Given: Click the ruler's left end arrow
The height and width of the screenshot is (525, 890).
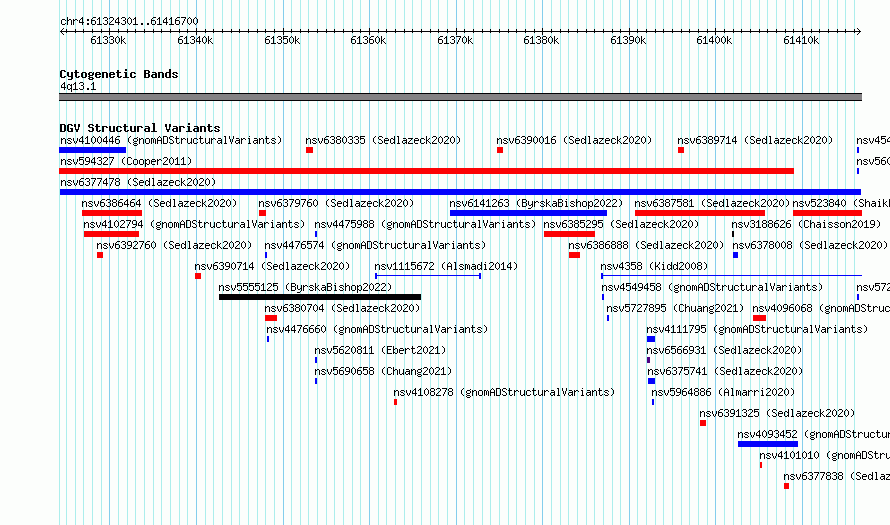Looking at the screenshot, I should pyautogui.click(x=62, y=32).
